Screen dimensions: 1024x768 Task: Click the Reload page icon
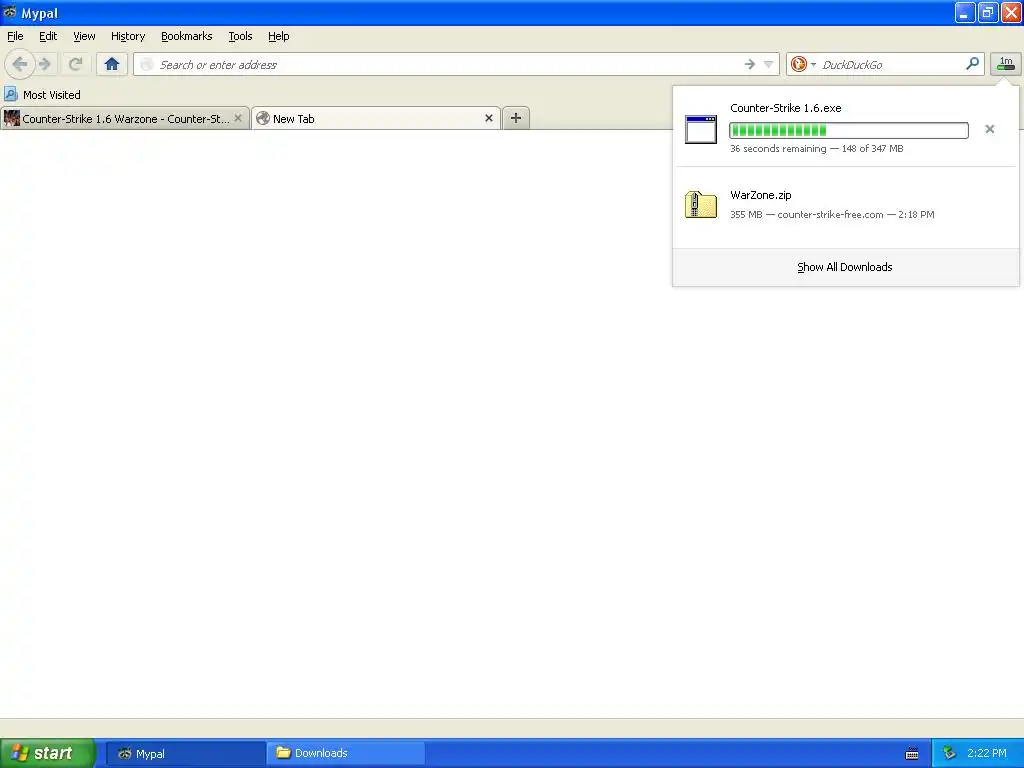(76, 64)
